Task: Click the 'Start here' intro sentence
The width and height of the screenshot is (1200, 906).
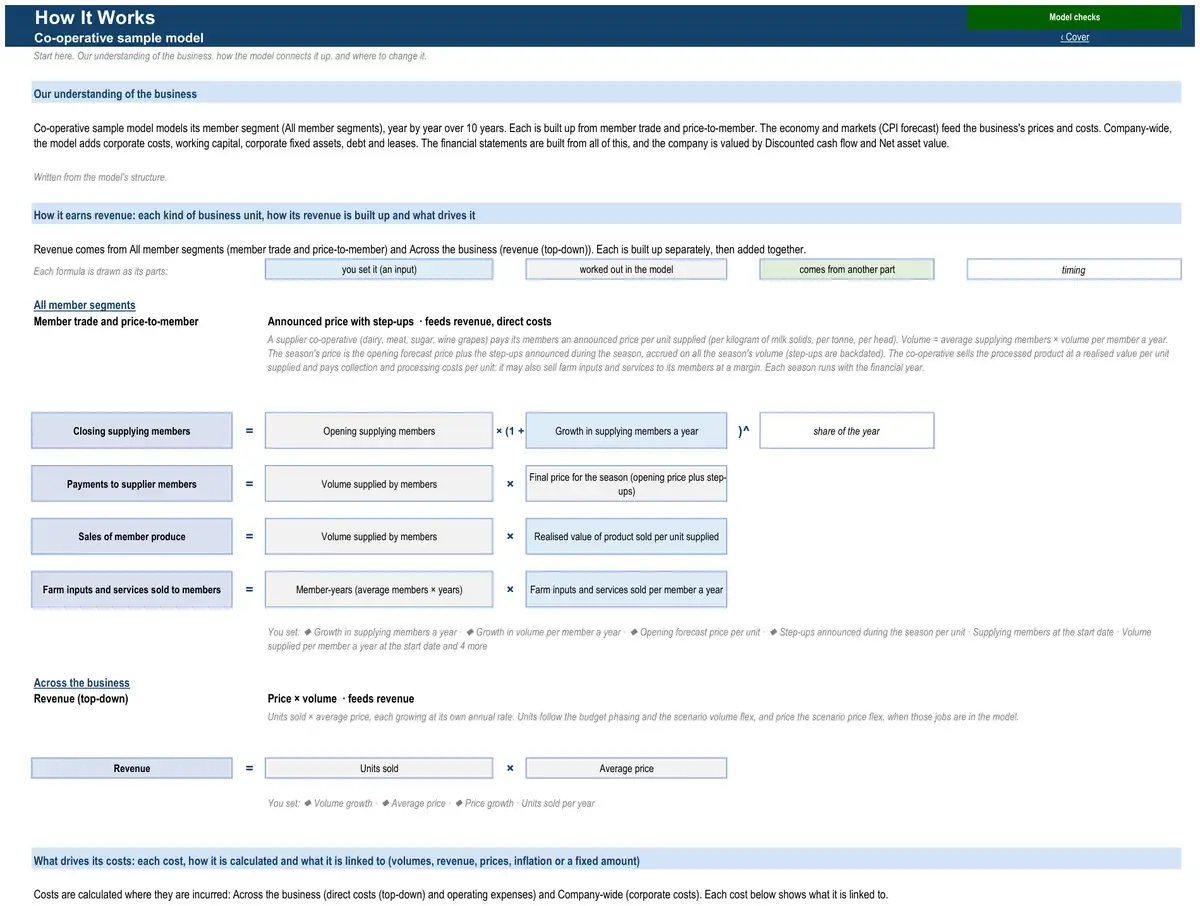Action: click(230, 56)
